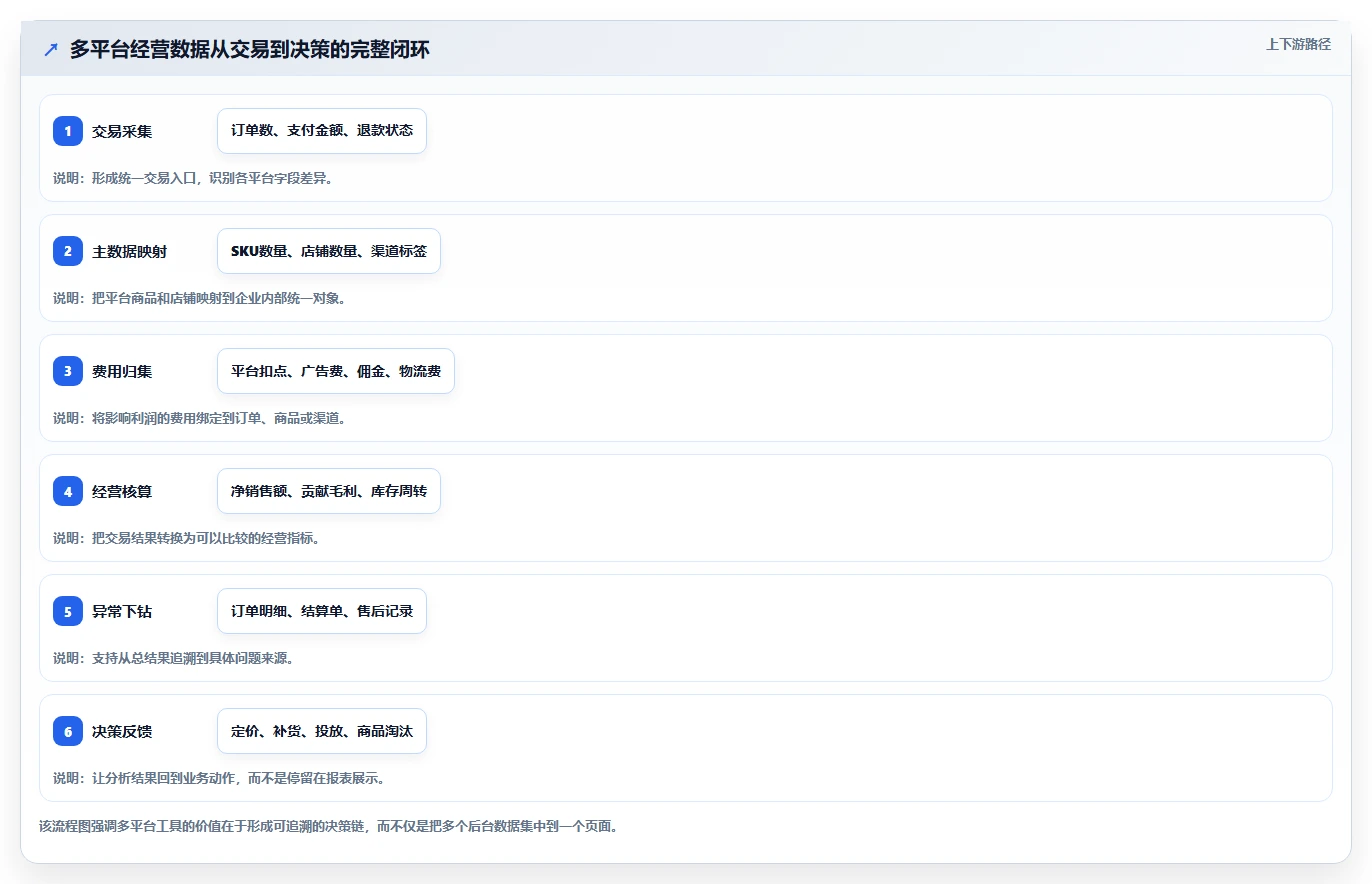Select the 净销售额、贡献毛利、库存周转 chip
Screen dimensions: 1372x884
[329, 491]
